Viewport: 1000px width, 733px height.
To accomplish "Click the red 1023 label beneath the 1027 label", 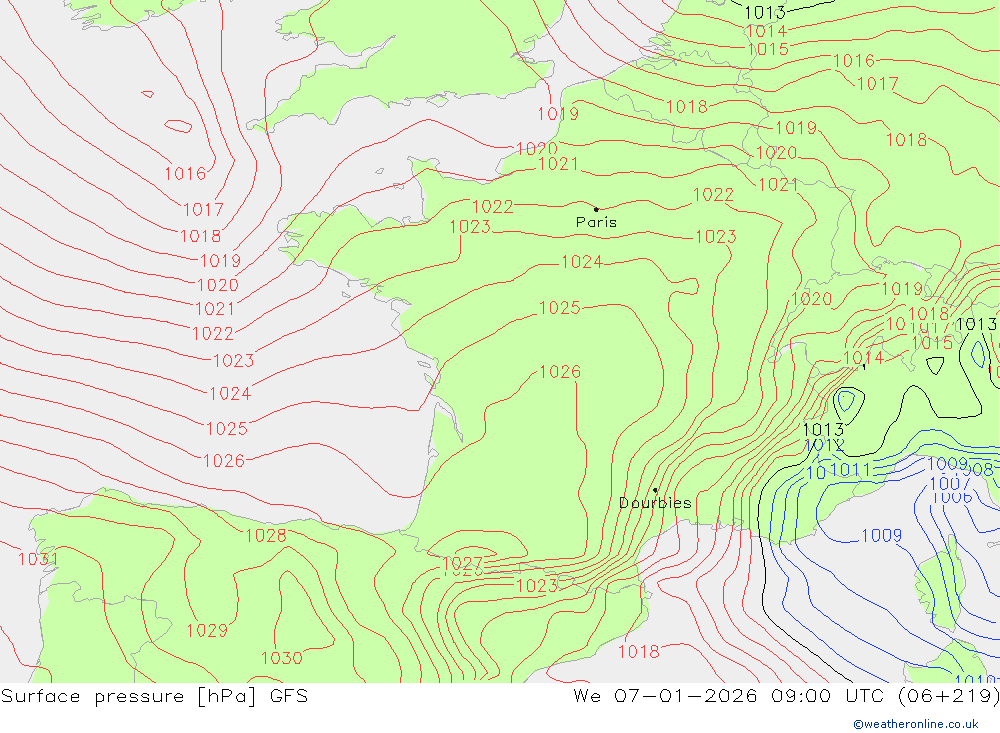I will tap(536, 586).
